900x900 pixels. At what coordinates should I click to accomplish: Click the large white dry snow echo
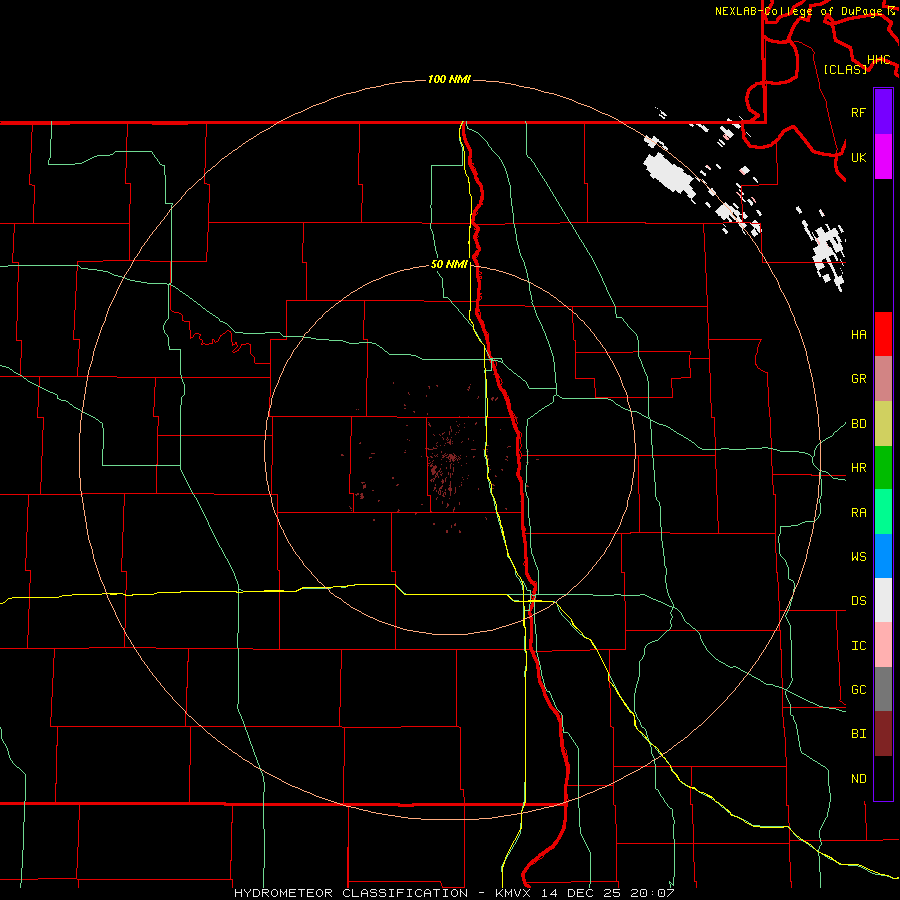point(670,174)
